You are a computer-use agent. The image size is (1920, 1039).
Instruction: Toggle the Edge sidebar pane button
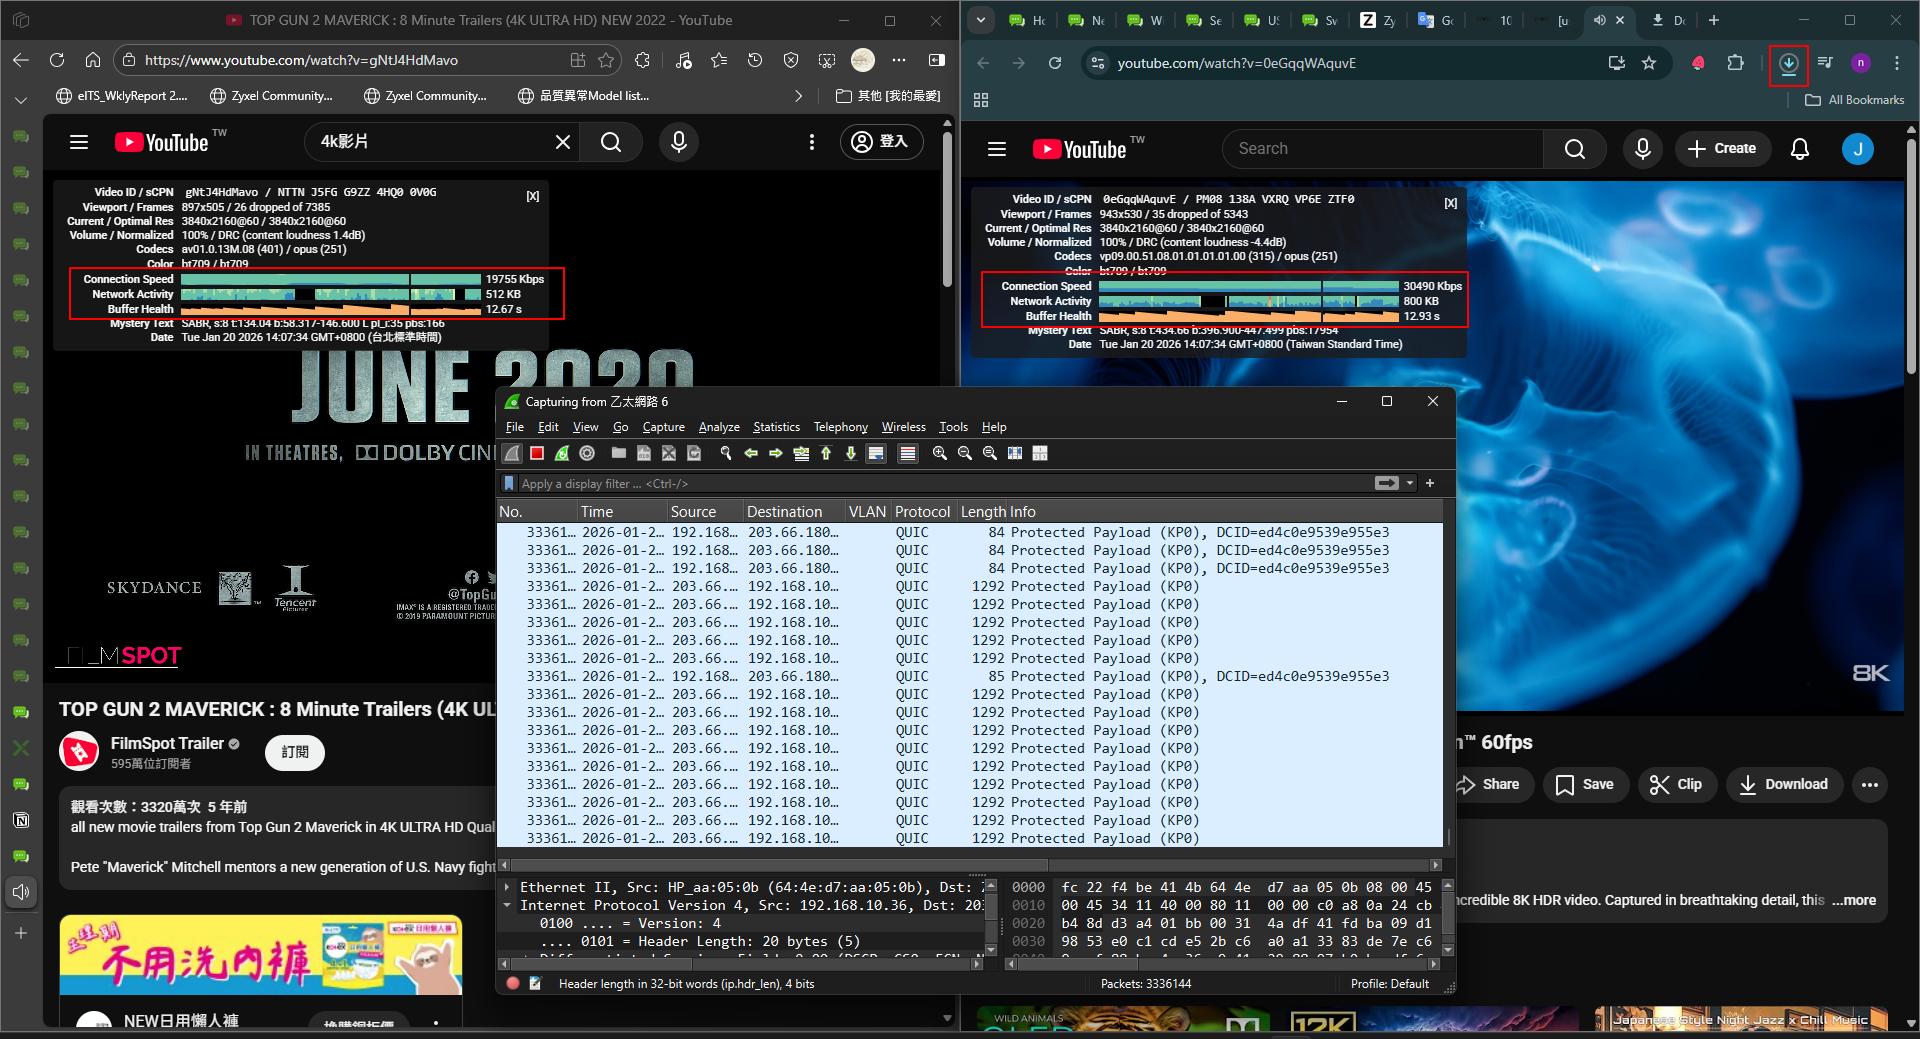[937, 60]
